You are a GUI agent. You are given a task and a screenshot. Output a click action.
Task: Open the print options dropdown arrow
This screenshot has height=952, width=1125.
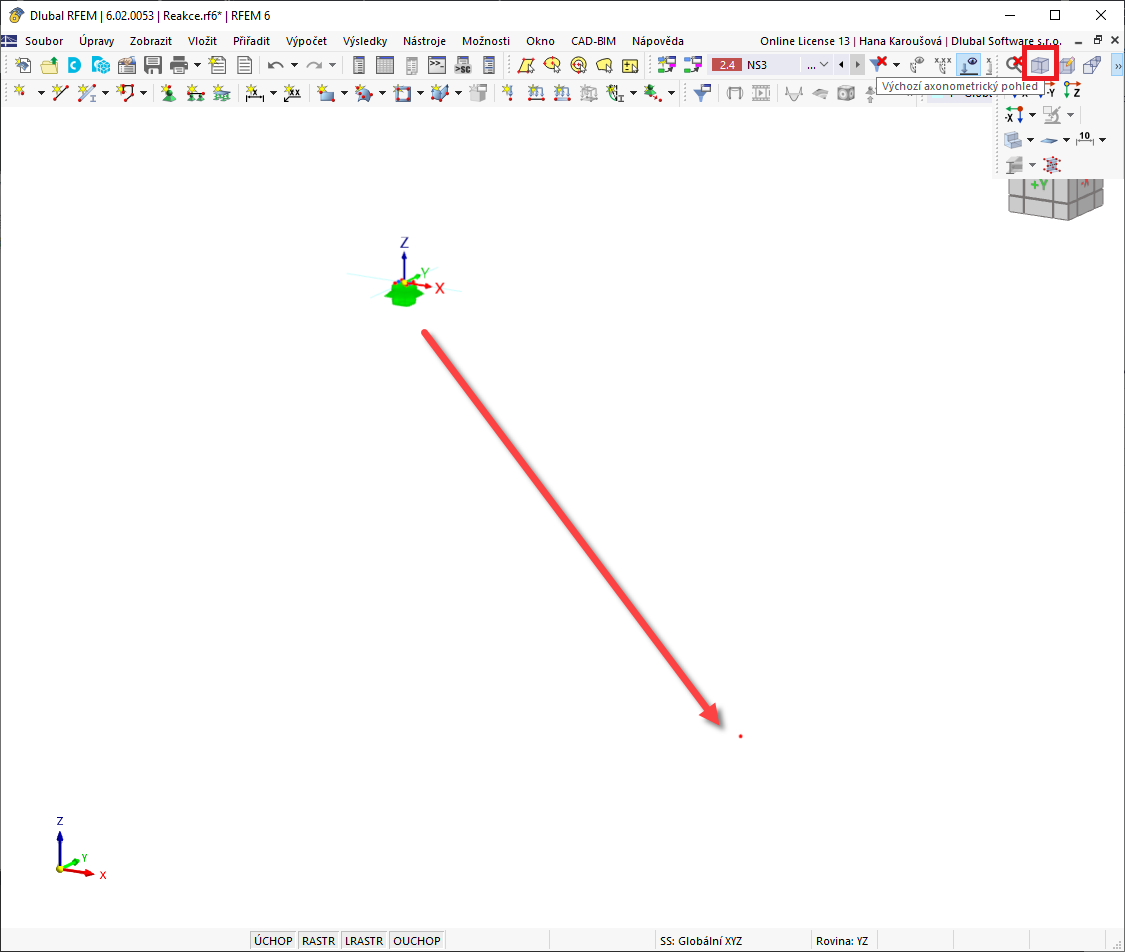coord(197,65)
